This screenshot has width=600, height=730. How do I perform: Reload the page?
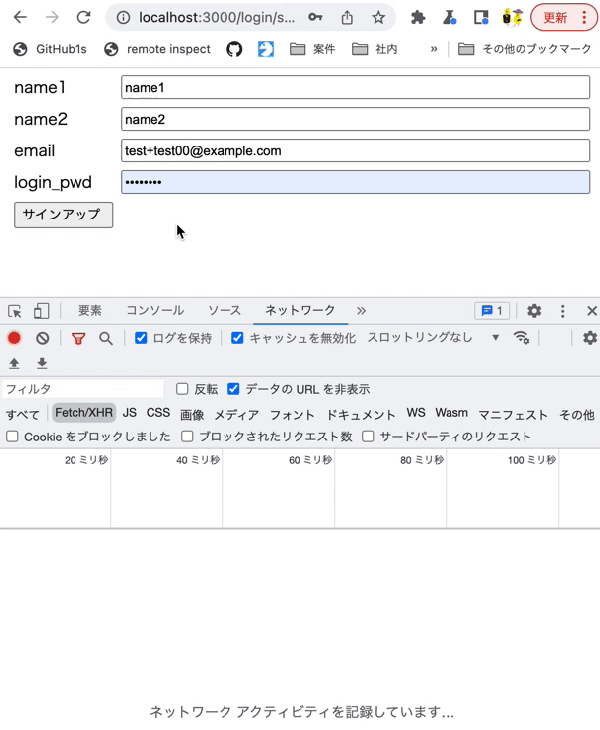click(x=84, y=18)
